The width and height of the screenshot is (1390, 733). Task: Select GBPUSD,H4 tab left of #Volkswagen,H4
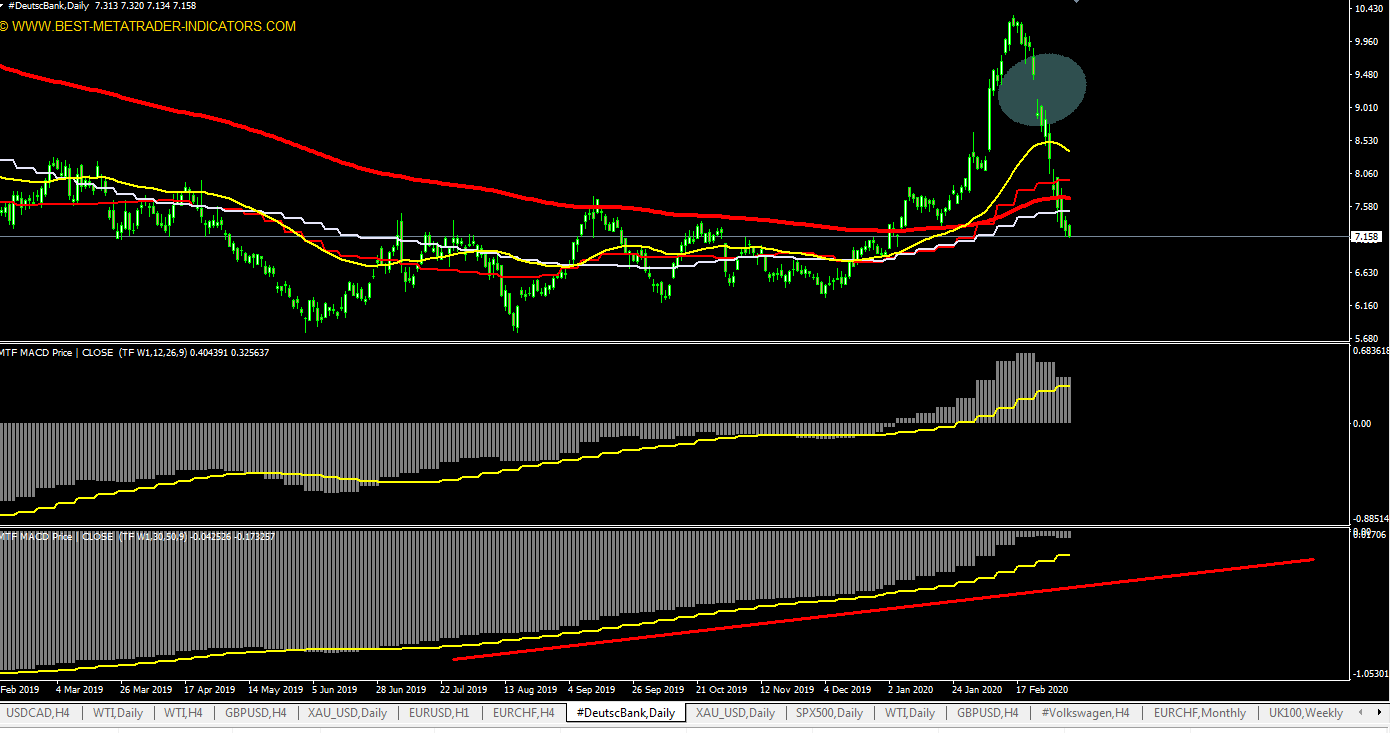click(x=987, y=713)
